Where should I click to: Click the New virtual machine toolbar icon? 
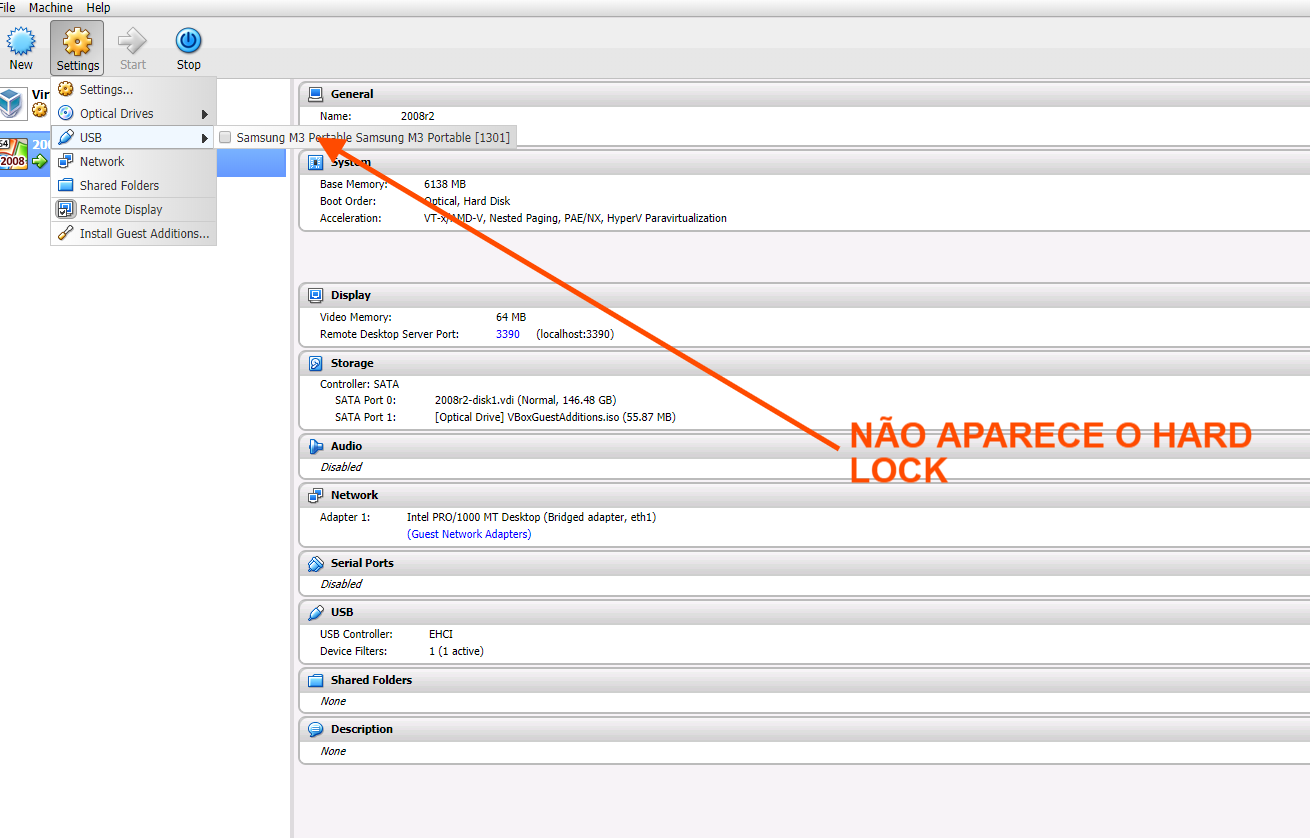21,41
